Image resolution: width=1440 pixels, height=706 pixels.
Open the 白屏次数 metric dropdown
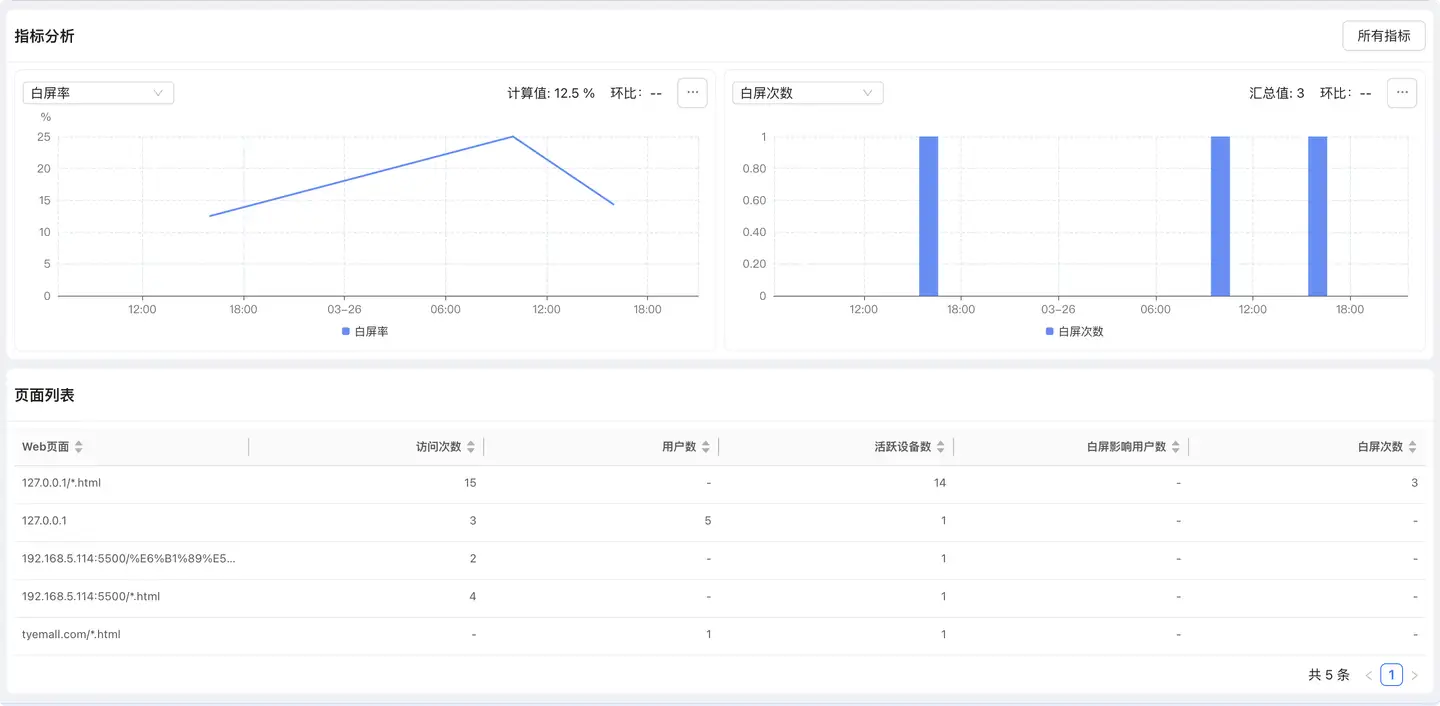point(806,92)
